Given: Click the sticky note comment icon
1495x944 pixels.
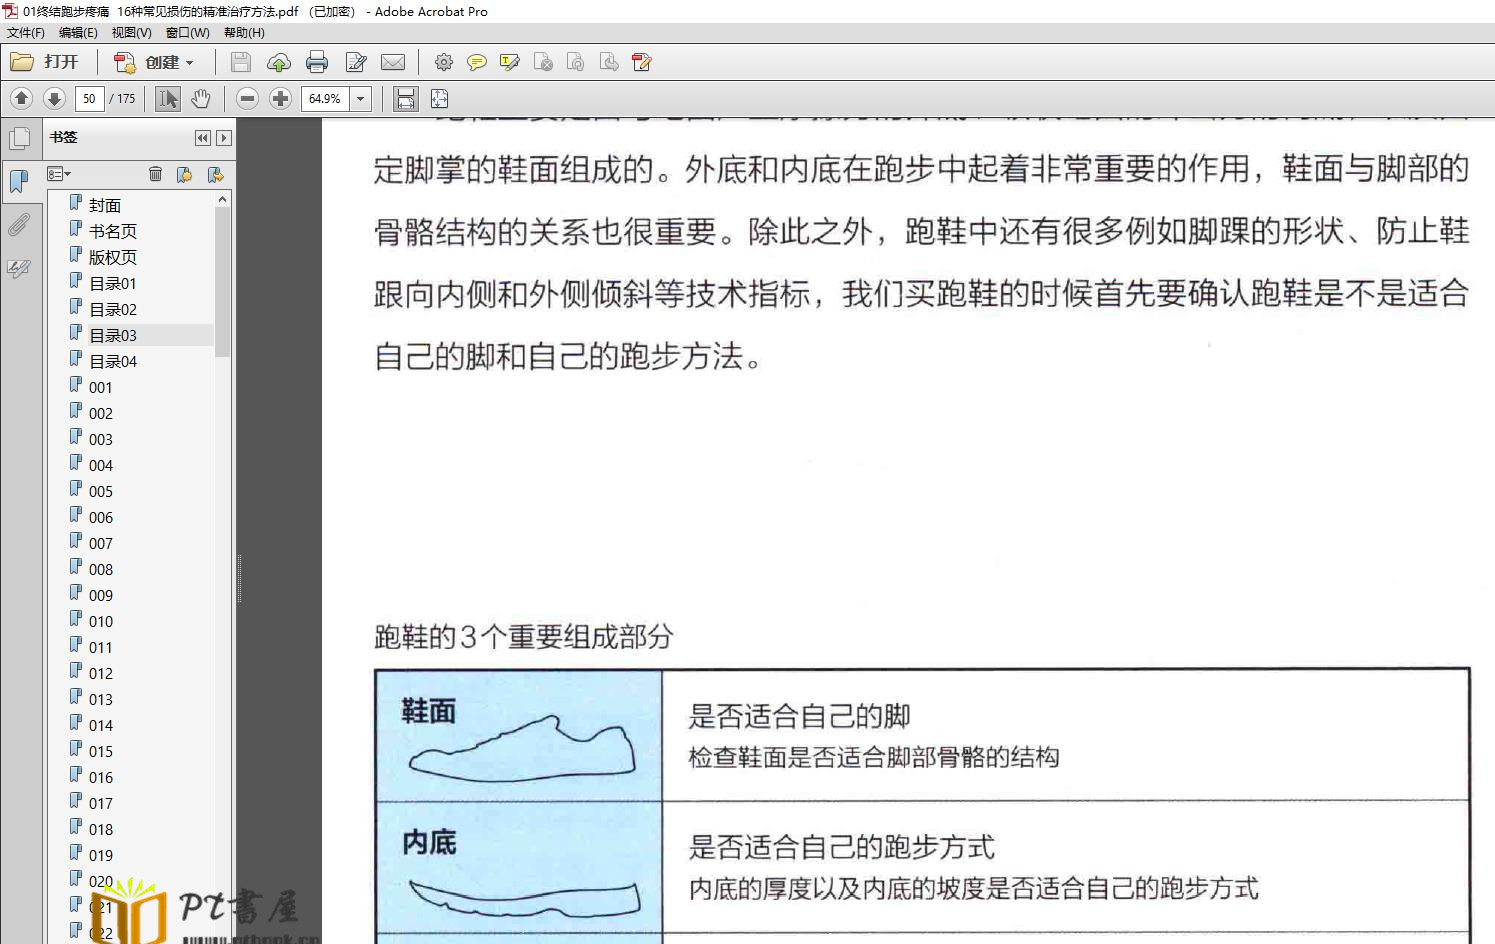Looking at the screenshot, I should click(477, 62).
